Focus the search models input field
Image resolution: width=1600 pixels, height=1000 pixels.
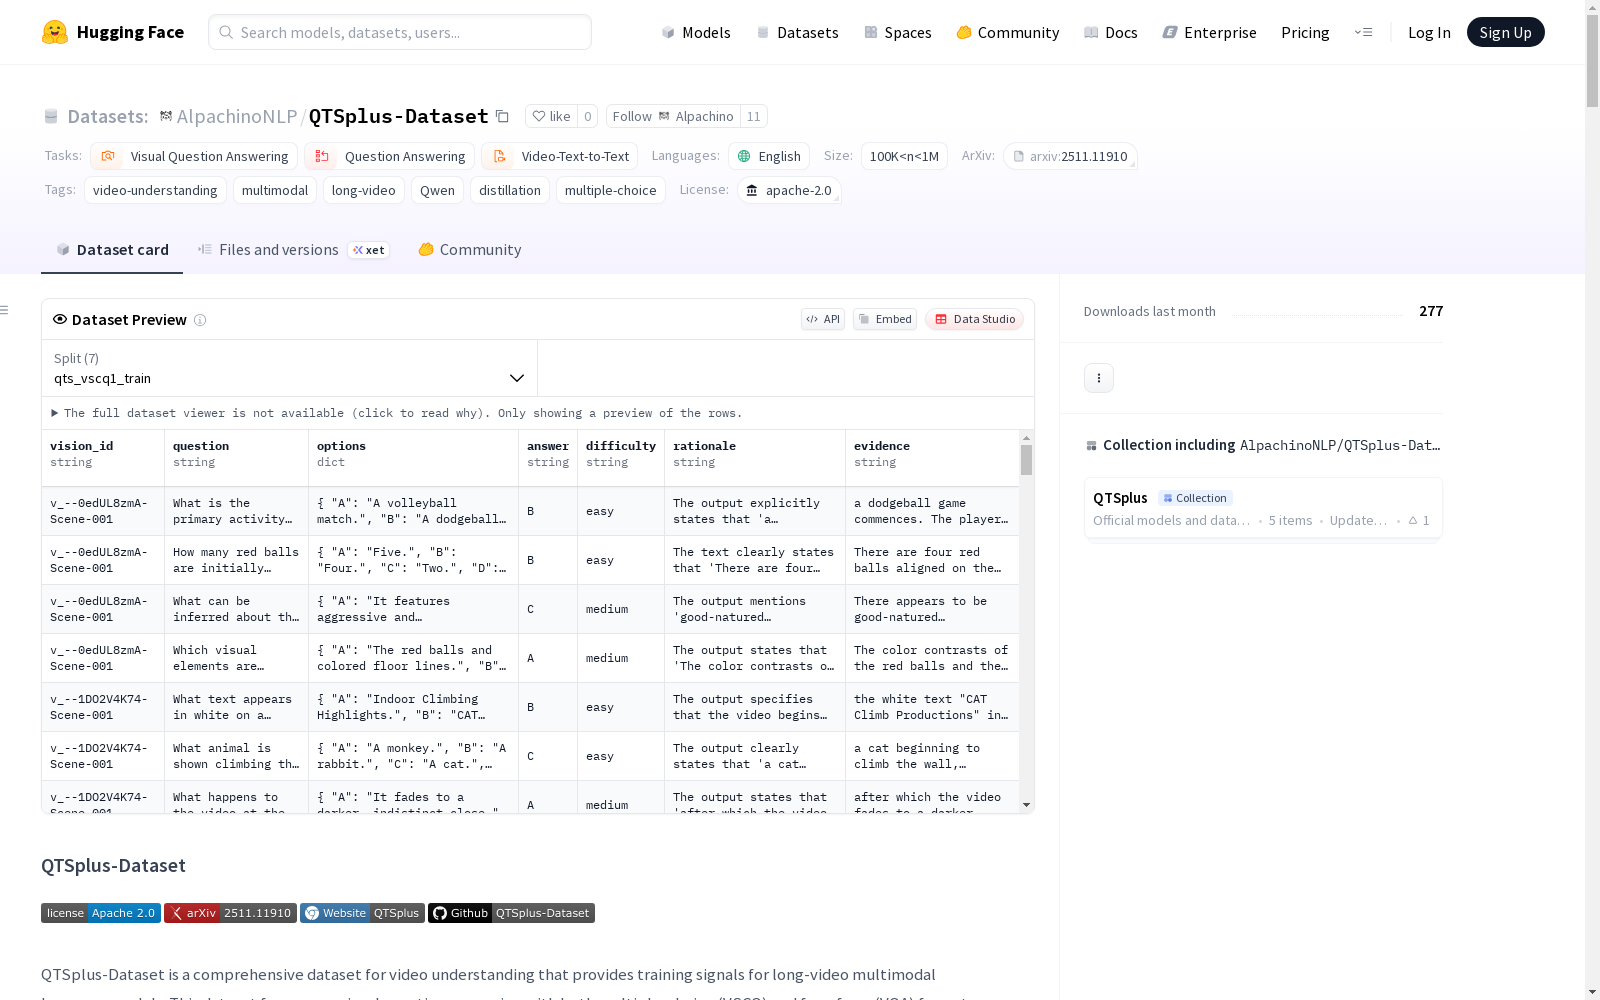click(x=400, y=32)
